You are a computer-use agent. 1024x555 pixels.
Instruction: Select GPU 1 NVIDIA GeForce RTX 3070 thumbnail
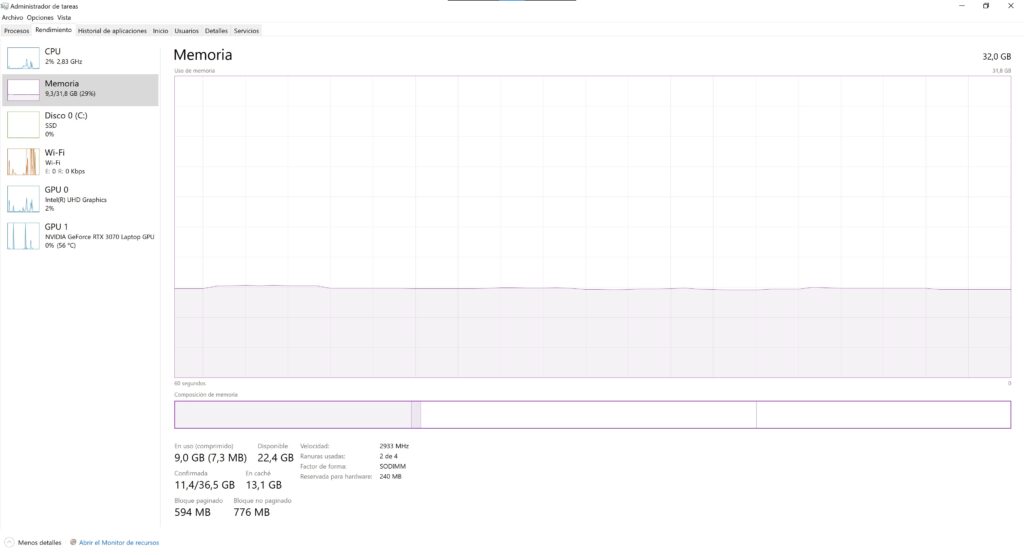click(x=23, y=236)
